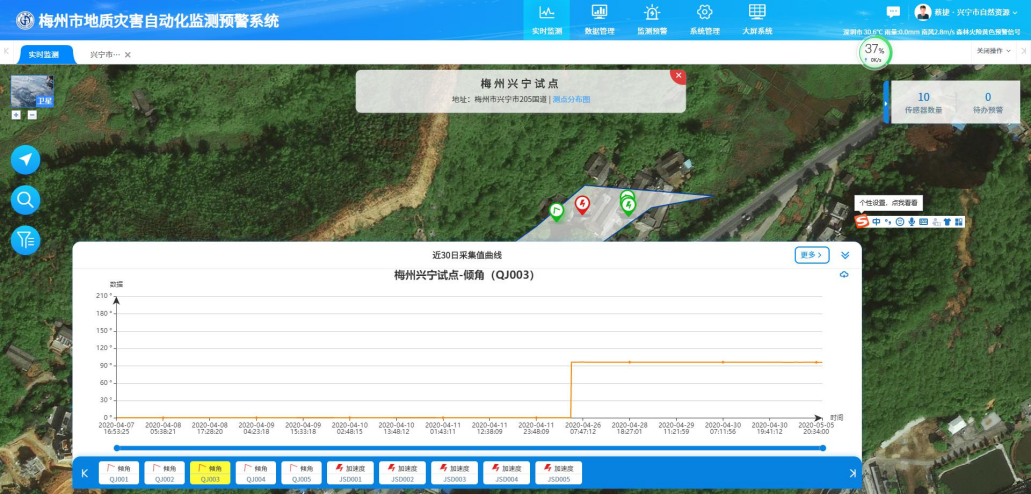Click the 更多 button in chart panel
The image size is (1031, 494).
click(x=812, y=255)
